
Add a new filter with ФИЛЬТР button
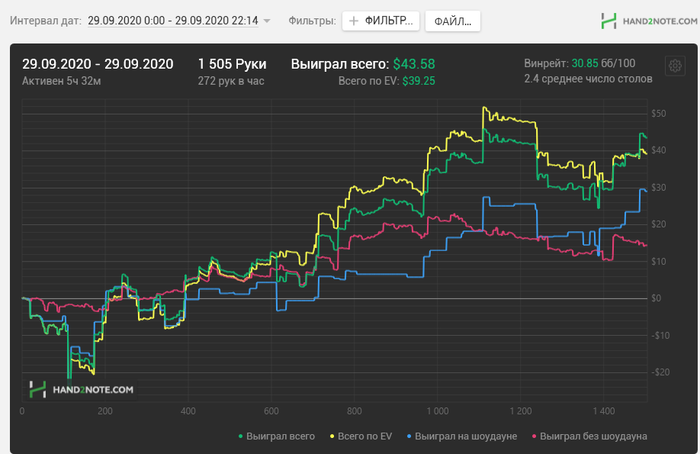(381, 21)
